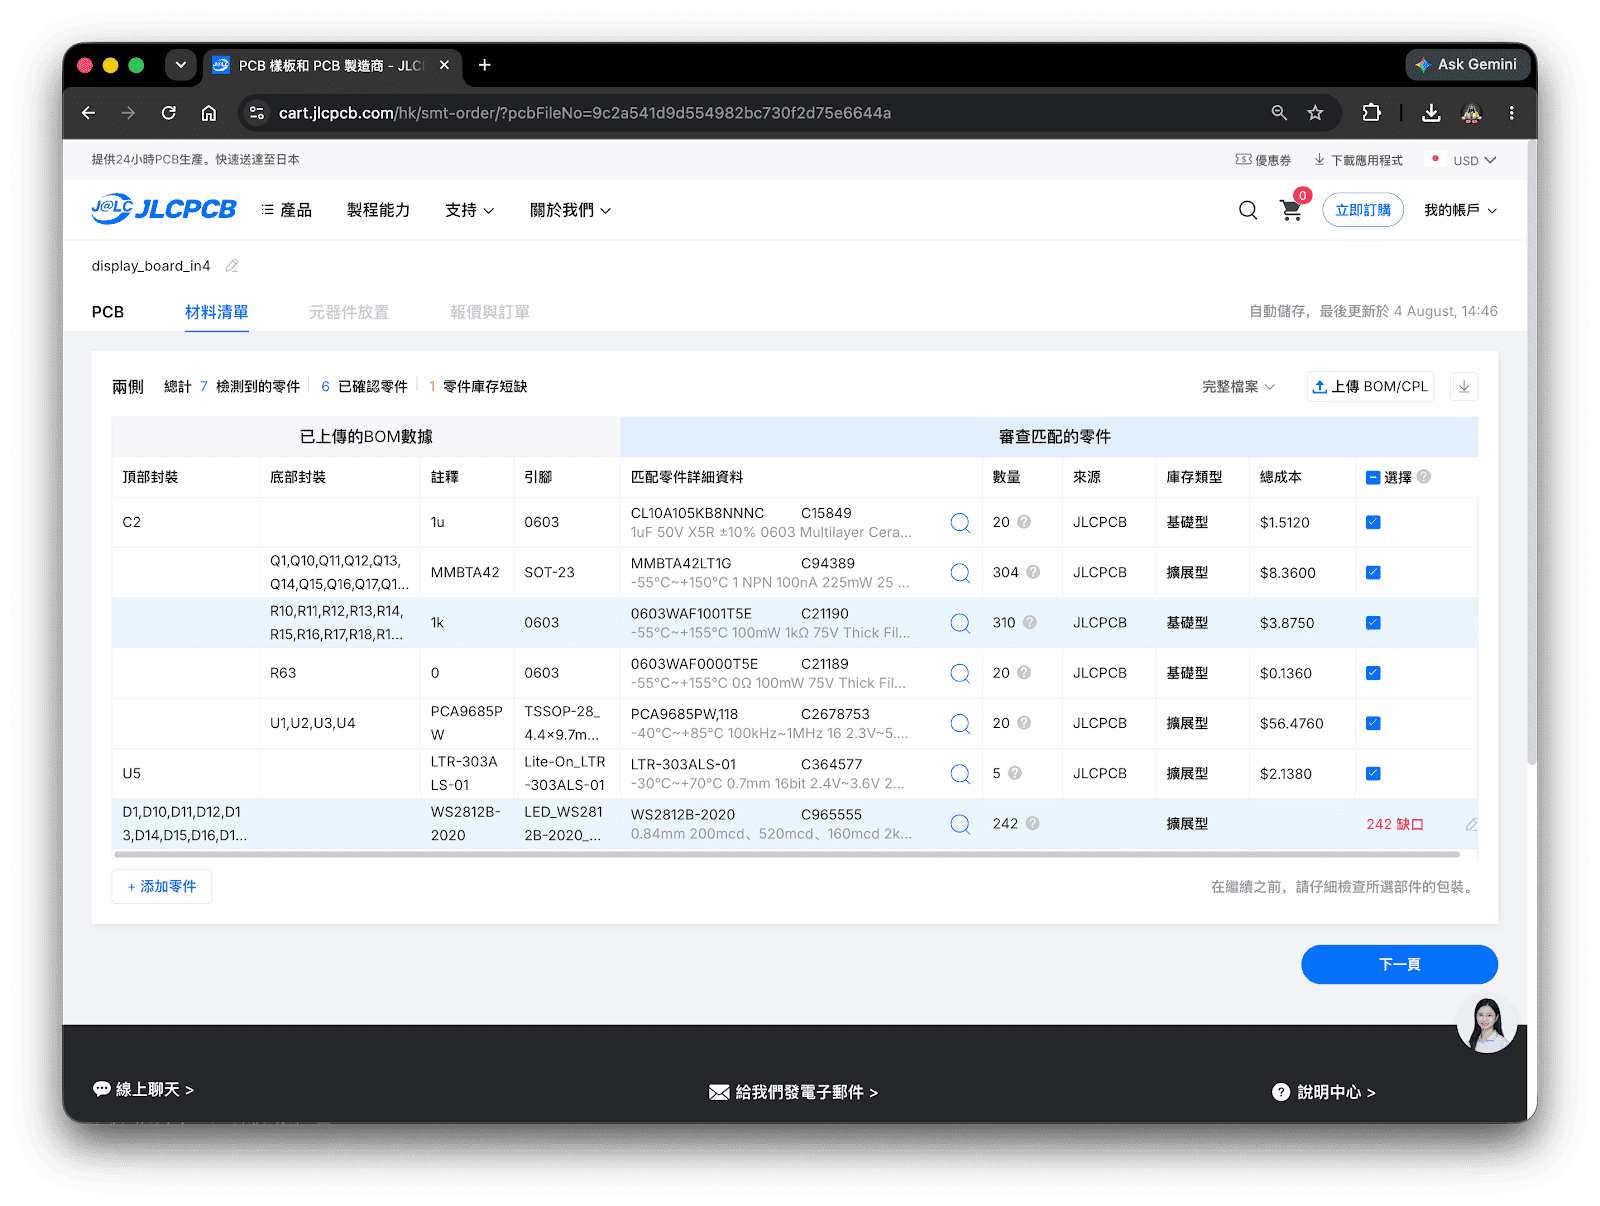Open the 下載應用程式 link

pyautogui.click(x=1358, y=160)
